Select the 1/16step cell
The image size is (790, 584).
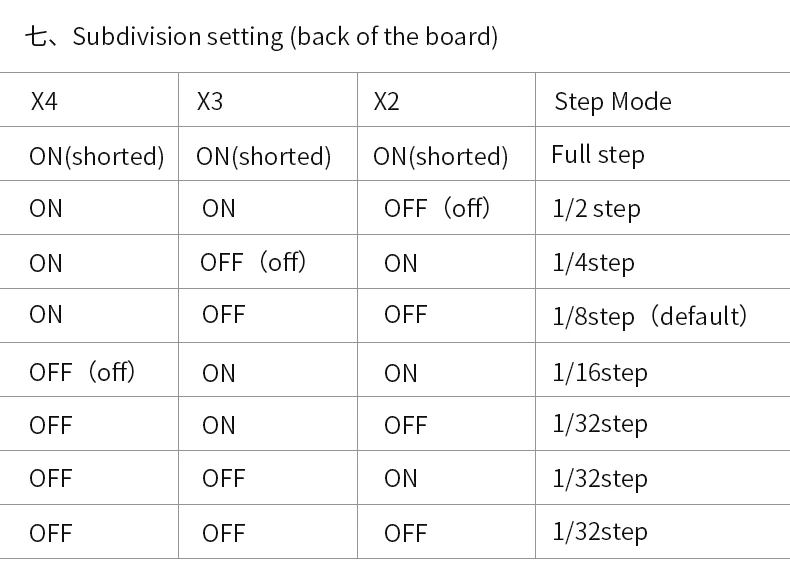pos(600,373)
